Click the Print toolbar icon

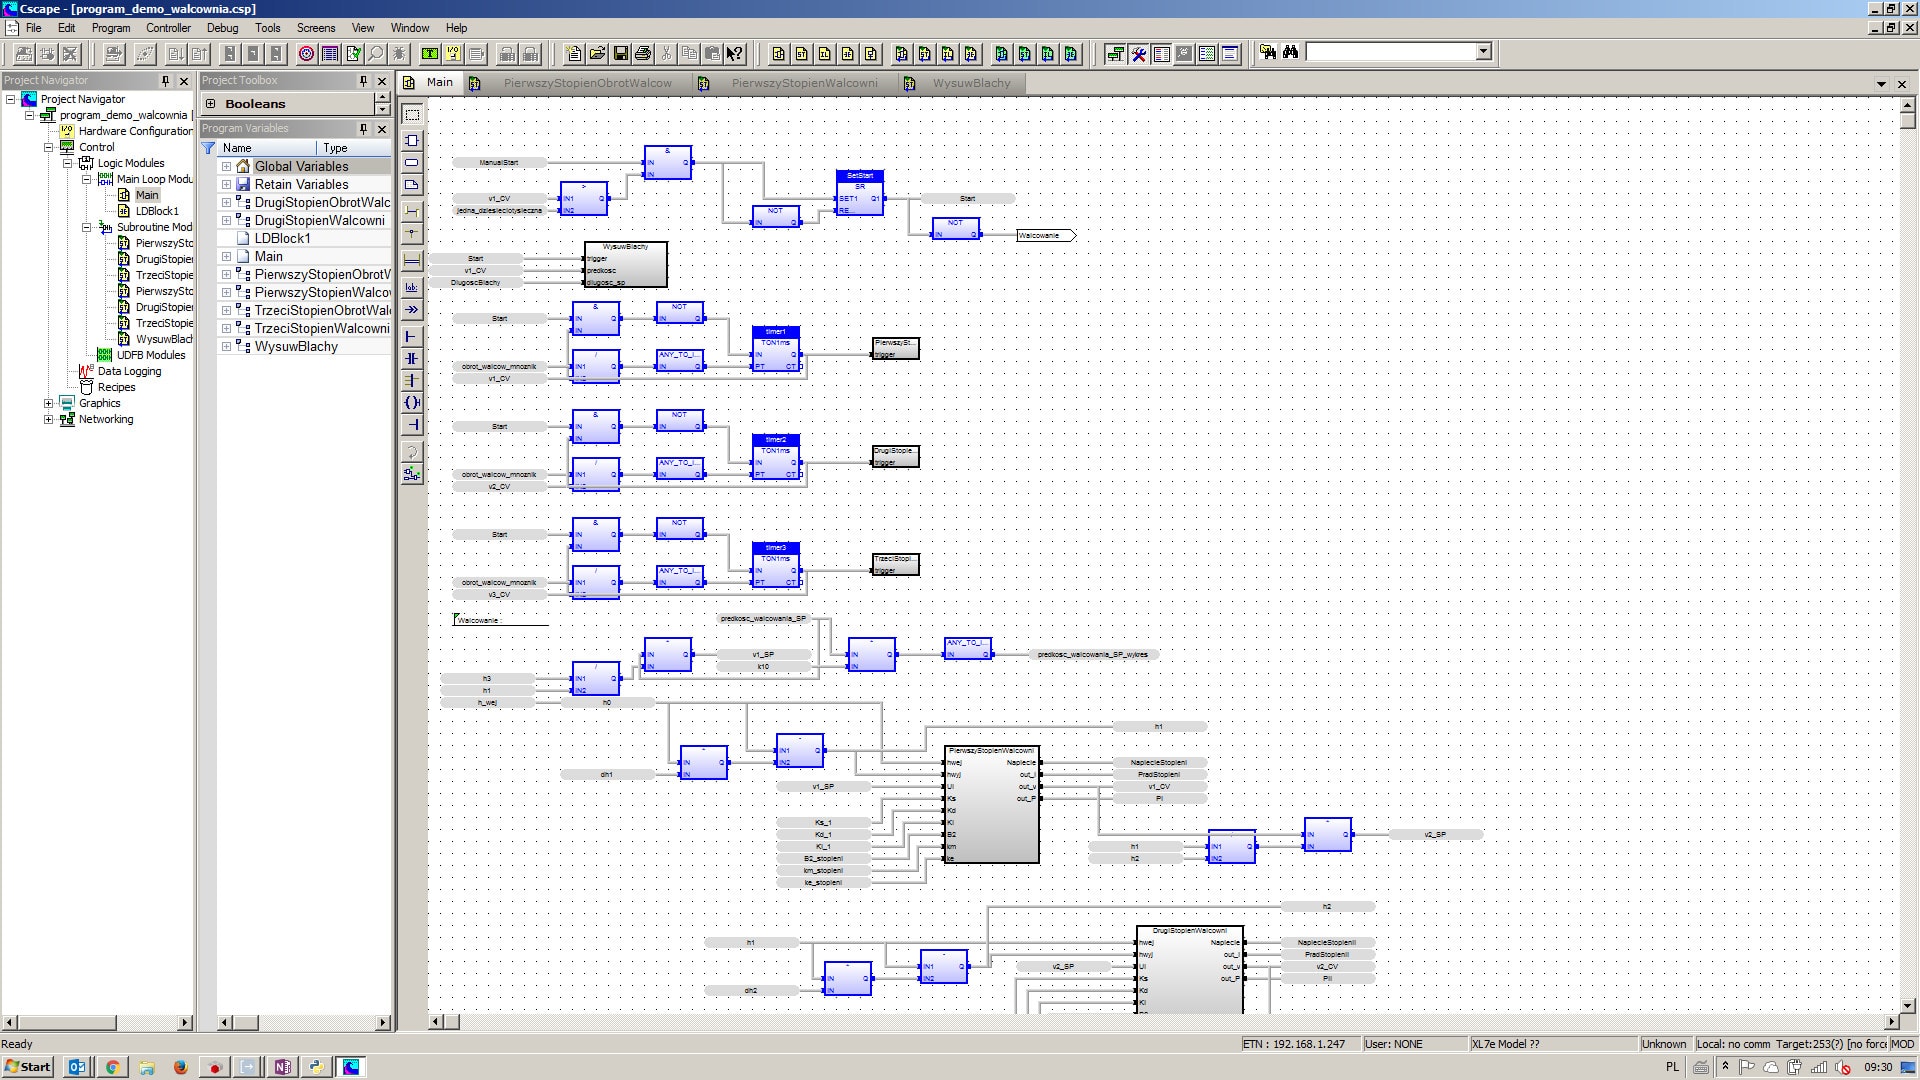643,53
